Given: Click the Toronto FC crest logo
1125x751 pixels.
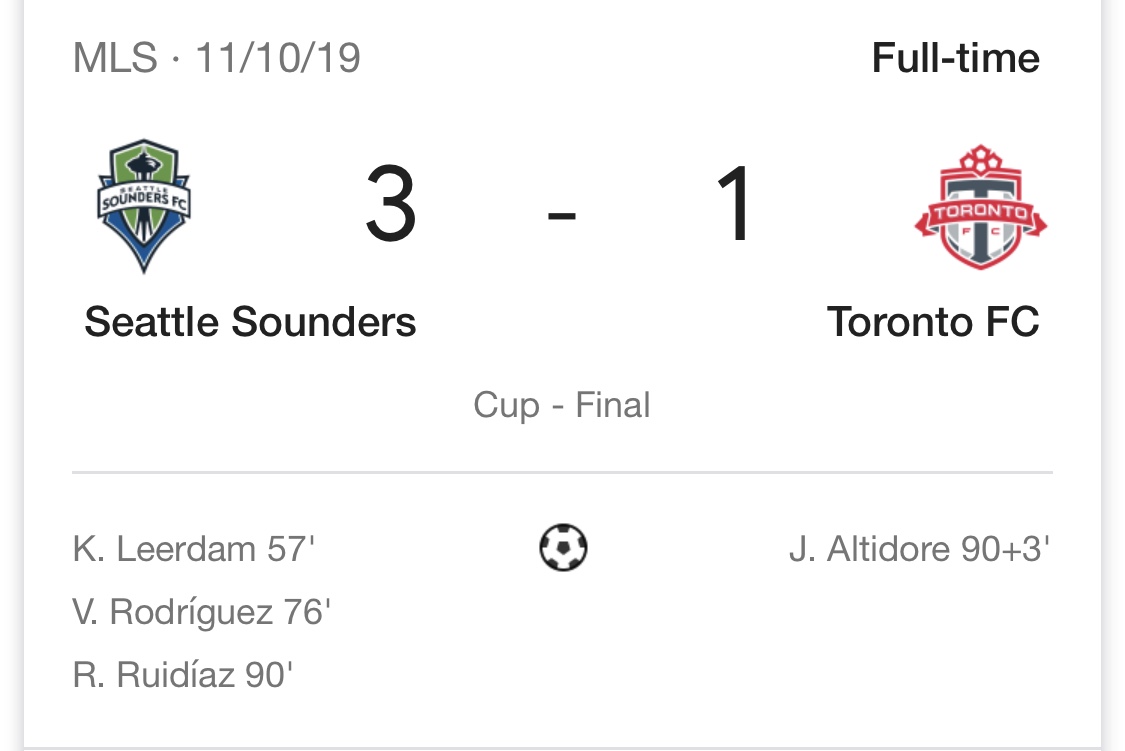Looking at the screenshot, I should (980, 207).
